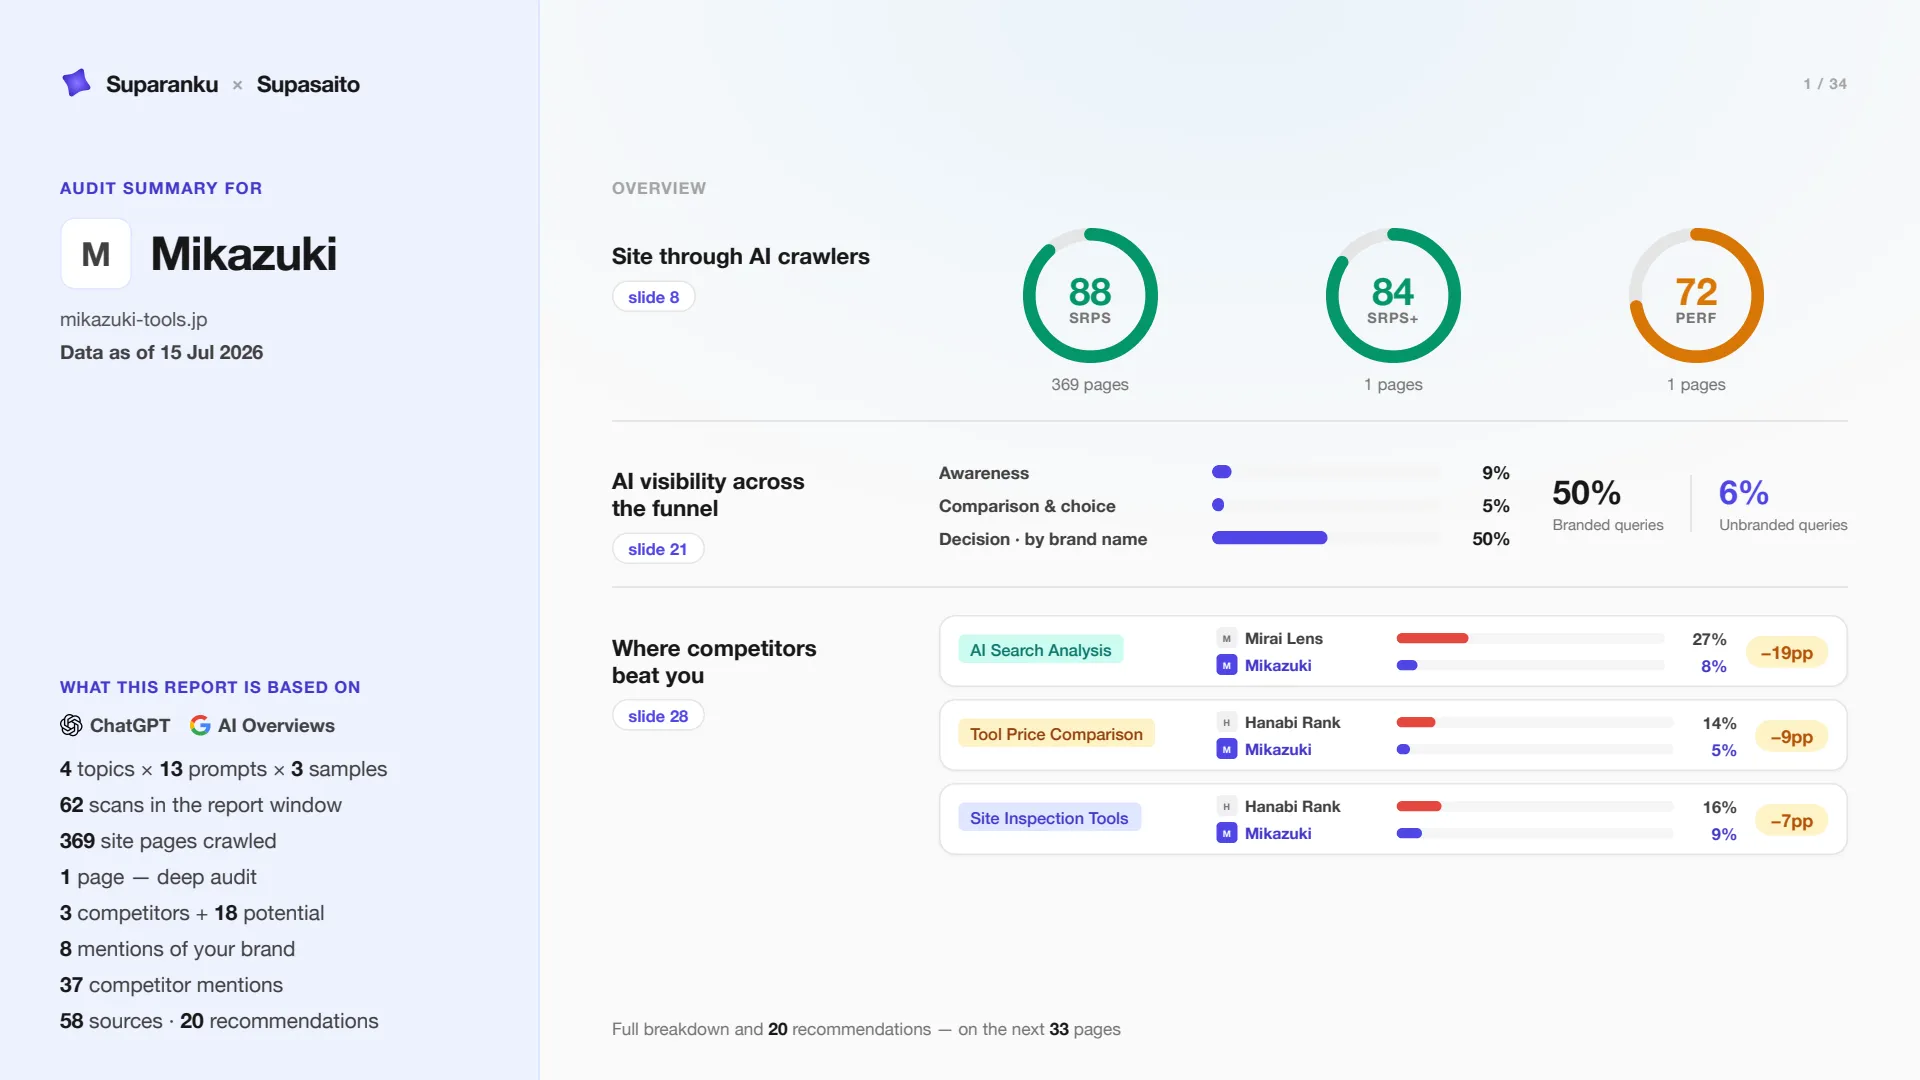The height and width of the screenshot is (1080, 1920).
Task: Click the -19pp gap badge
Action: point(1787,653)
